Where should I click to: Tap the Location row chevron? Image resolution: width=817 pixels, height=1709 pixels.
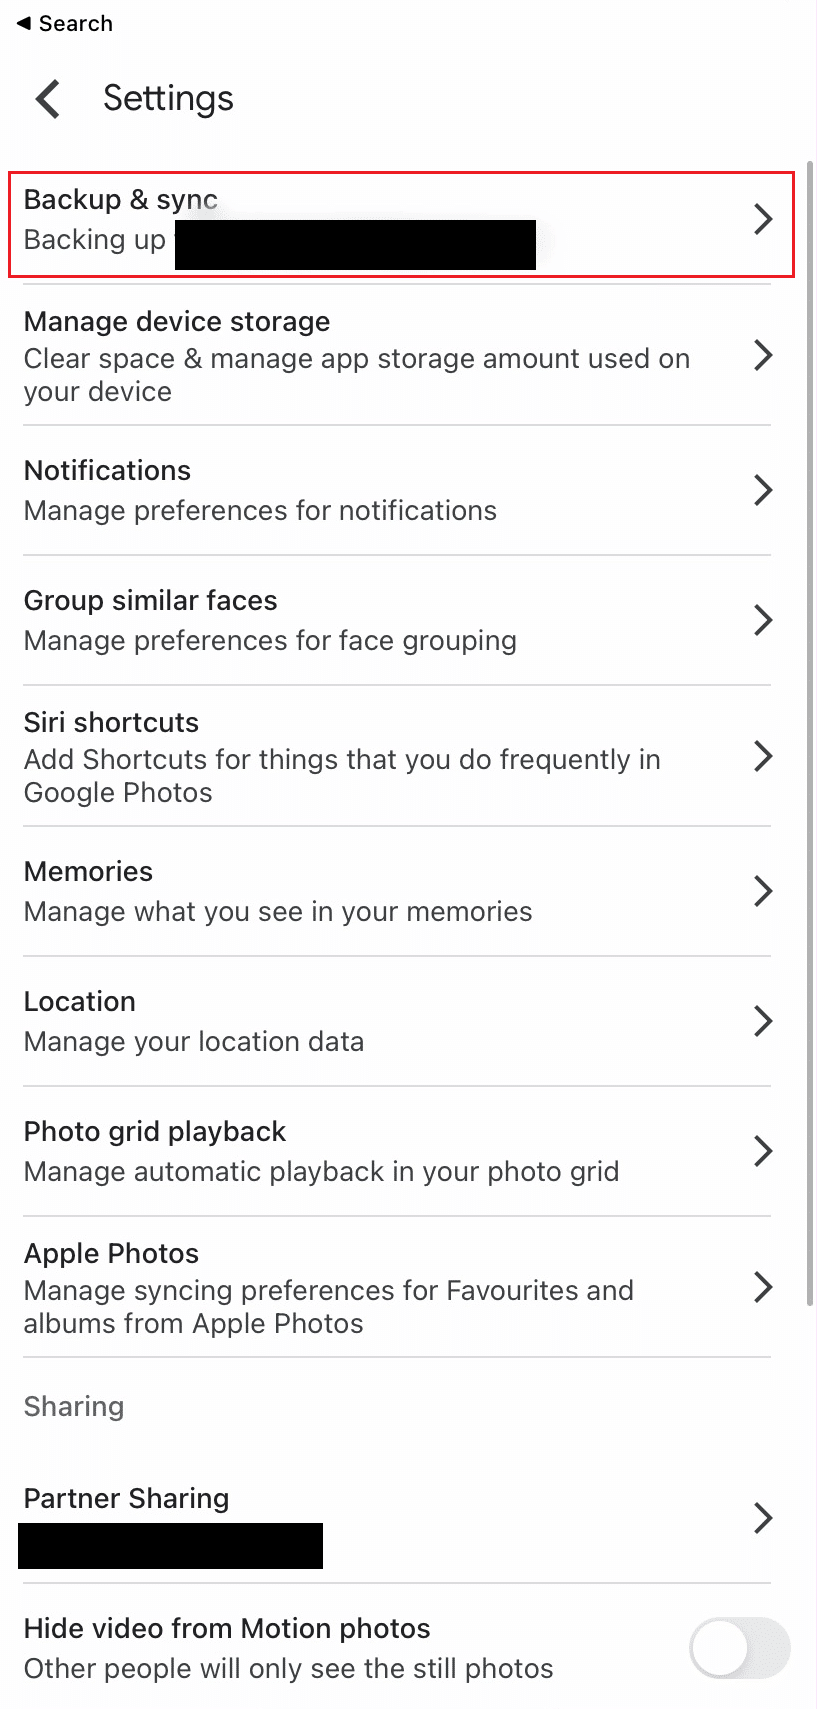(x=763, y=1021)
